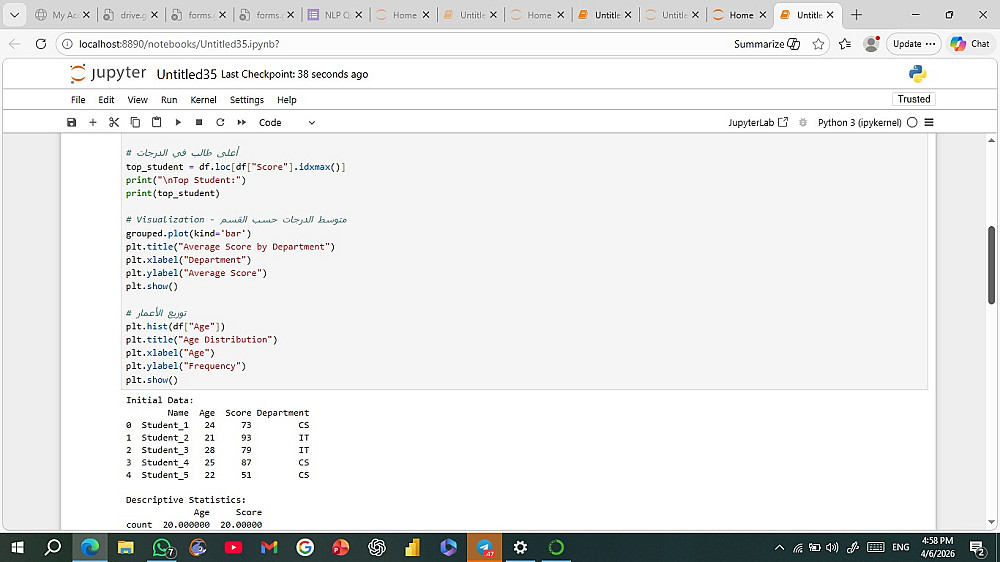Image resolution: width=1000 pixels, height=562 pixels.
Task: Switch the ENG input language indicator
Action: coord(901,547)
